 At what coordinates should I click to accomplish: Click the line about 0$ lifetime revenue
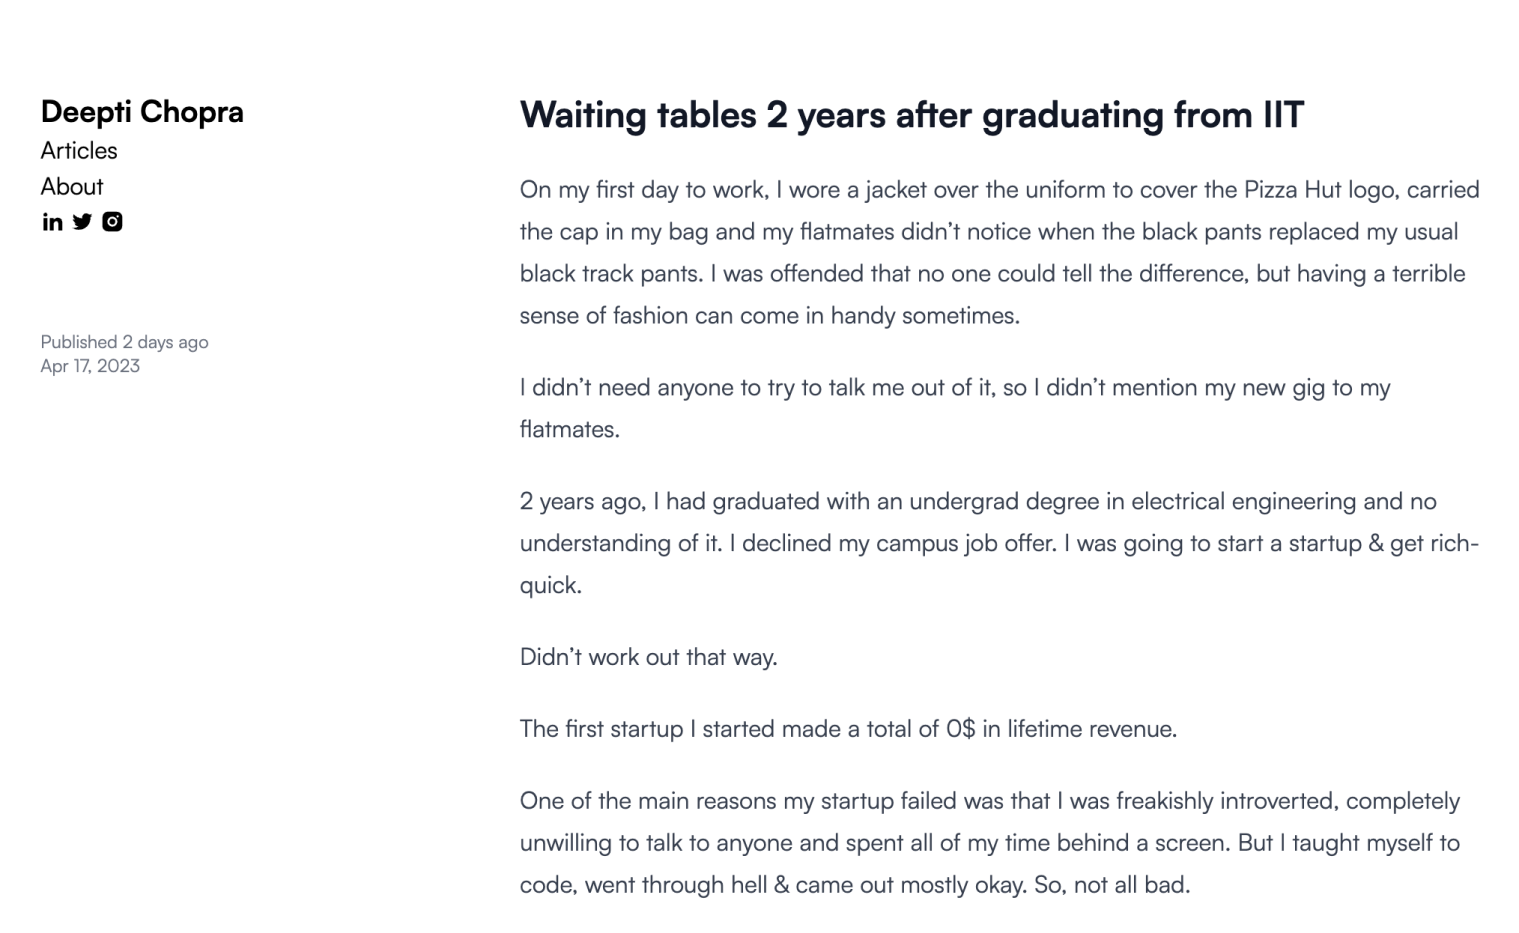tap(848, 729)
